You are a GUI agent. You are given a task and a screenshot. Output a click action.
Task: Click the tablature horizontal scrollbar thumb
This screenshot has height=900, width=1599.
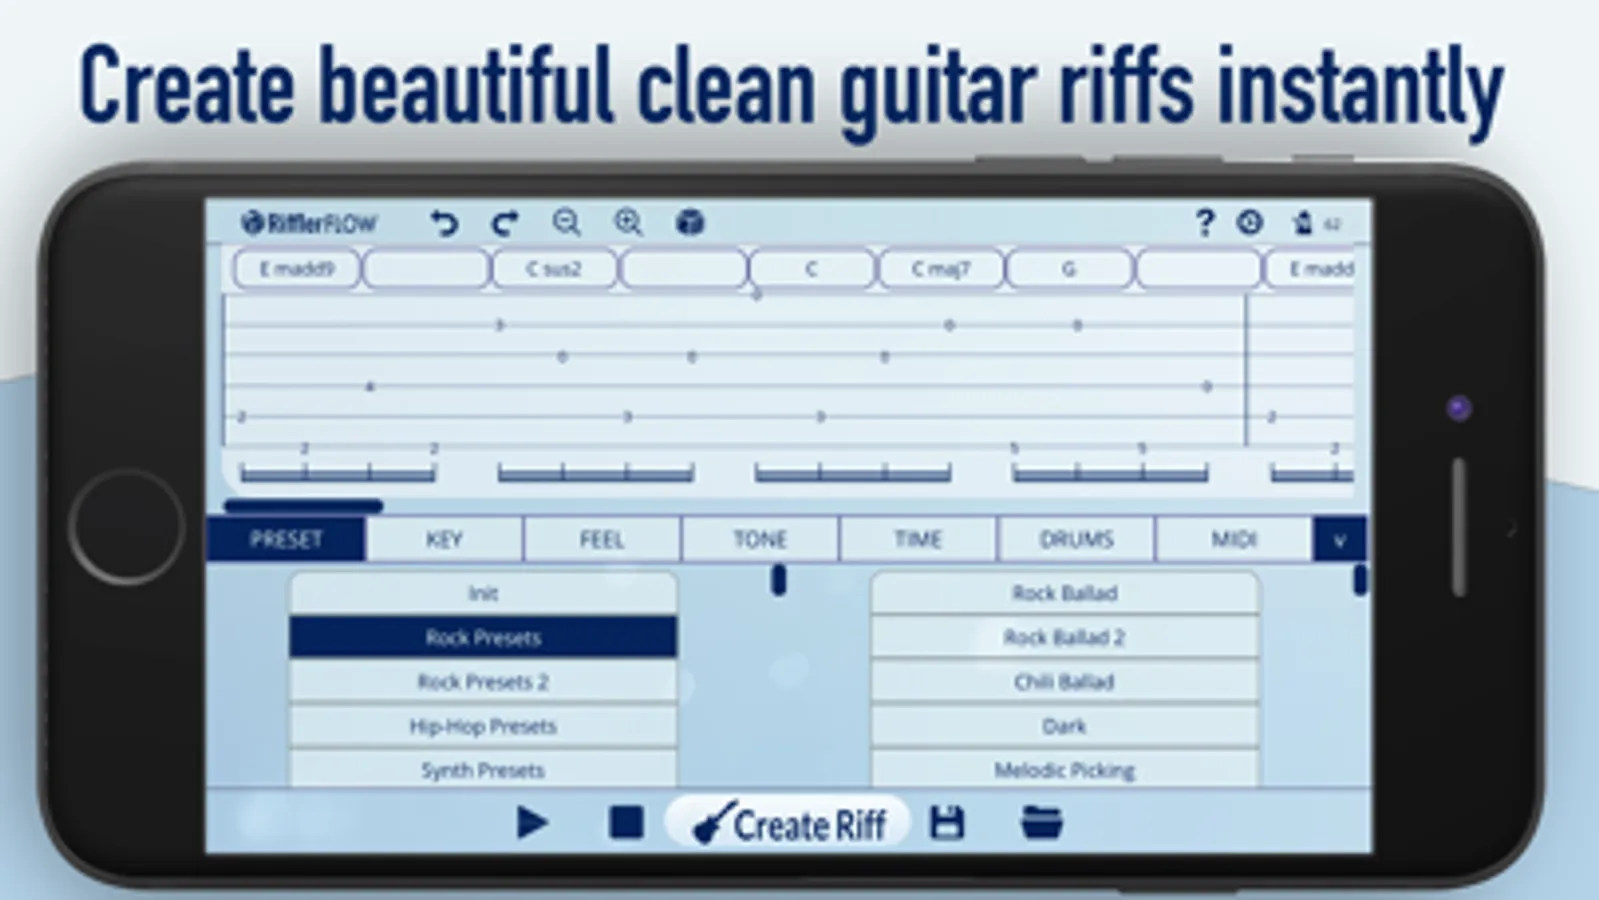[x=304, y=506]
